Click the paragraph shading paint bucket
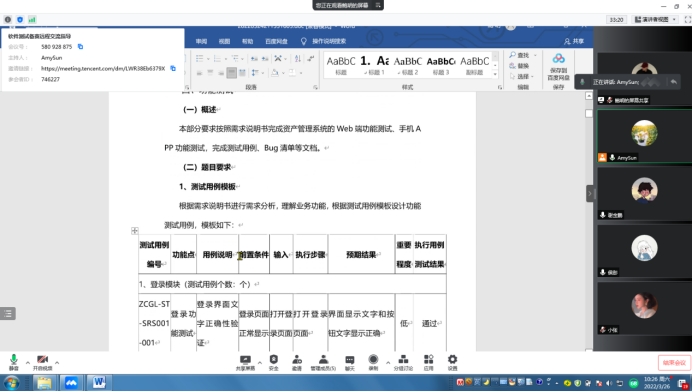This screenshot has height=392, width=693. click(275, 72)
